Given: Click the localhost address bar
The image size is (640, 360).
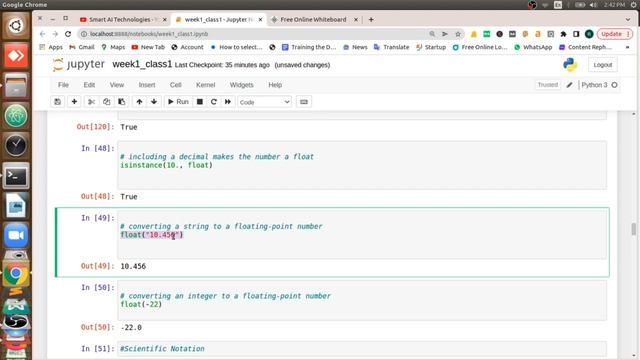Looking at the screenshot, I should 253,34.
